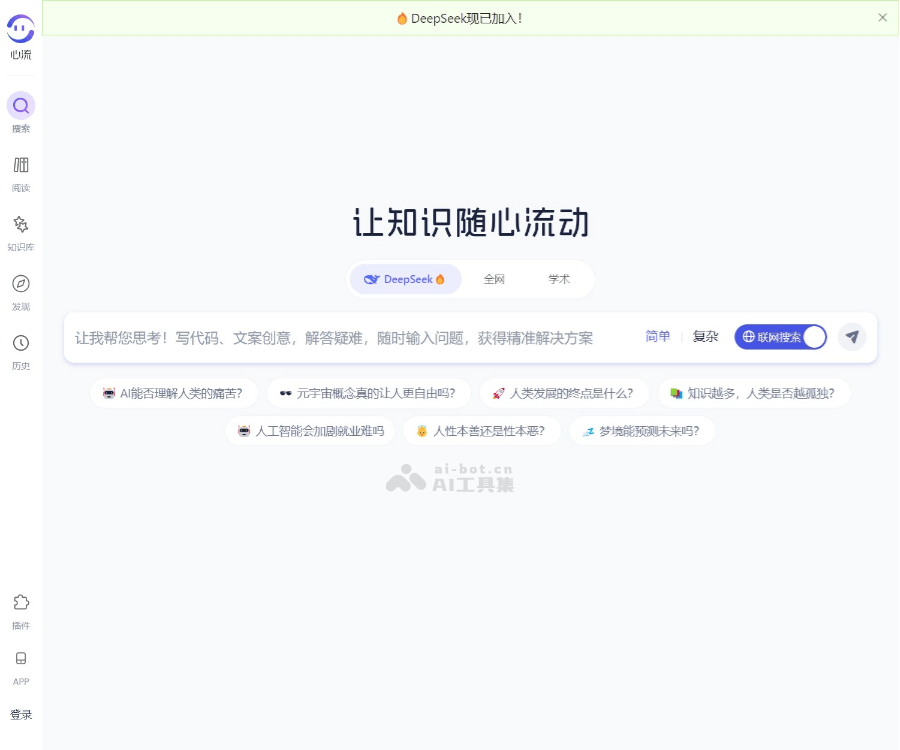
Task: Switch to 复杂 answer mode
Action: [x=705, y=337]
